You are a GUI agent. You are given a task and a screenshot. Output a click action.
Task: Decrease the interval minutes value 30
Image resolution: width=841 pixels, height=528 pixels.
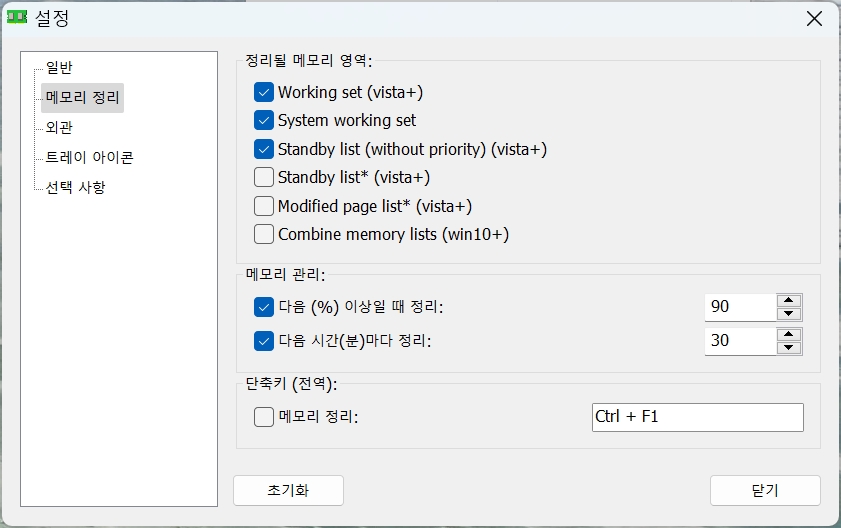tap(788, 348)
